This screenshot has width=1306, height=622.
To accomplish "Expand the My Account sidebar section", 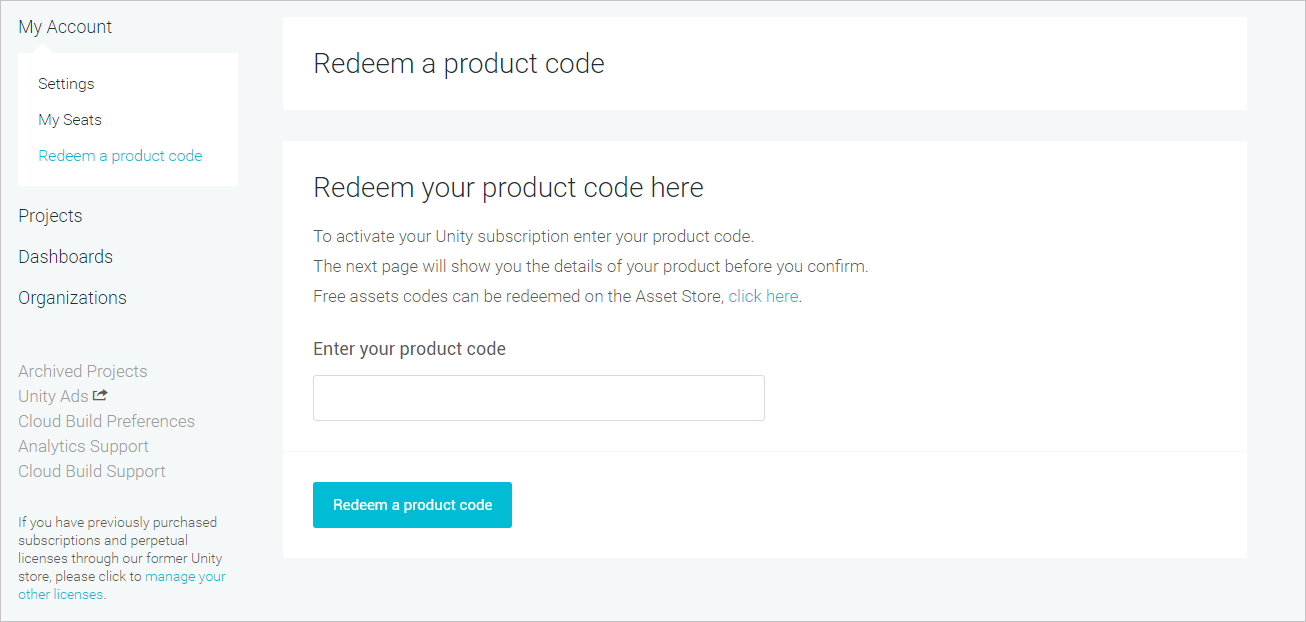I will click(65, 27).
